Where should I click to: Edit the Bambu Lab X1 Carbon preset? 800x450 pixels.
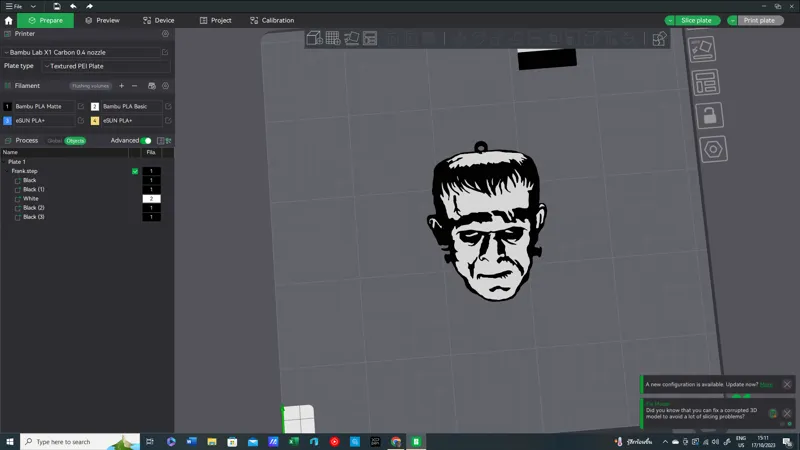point(165,52)
